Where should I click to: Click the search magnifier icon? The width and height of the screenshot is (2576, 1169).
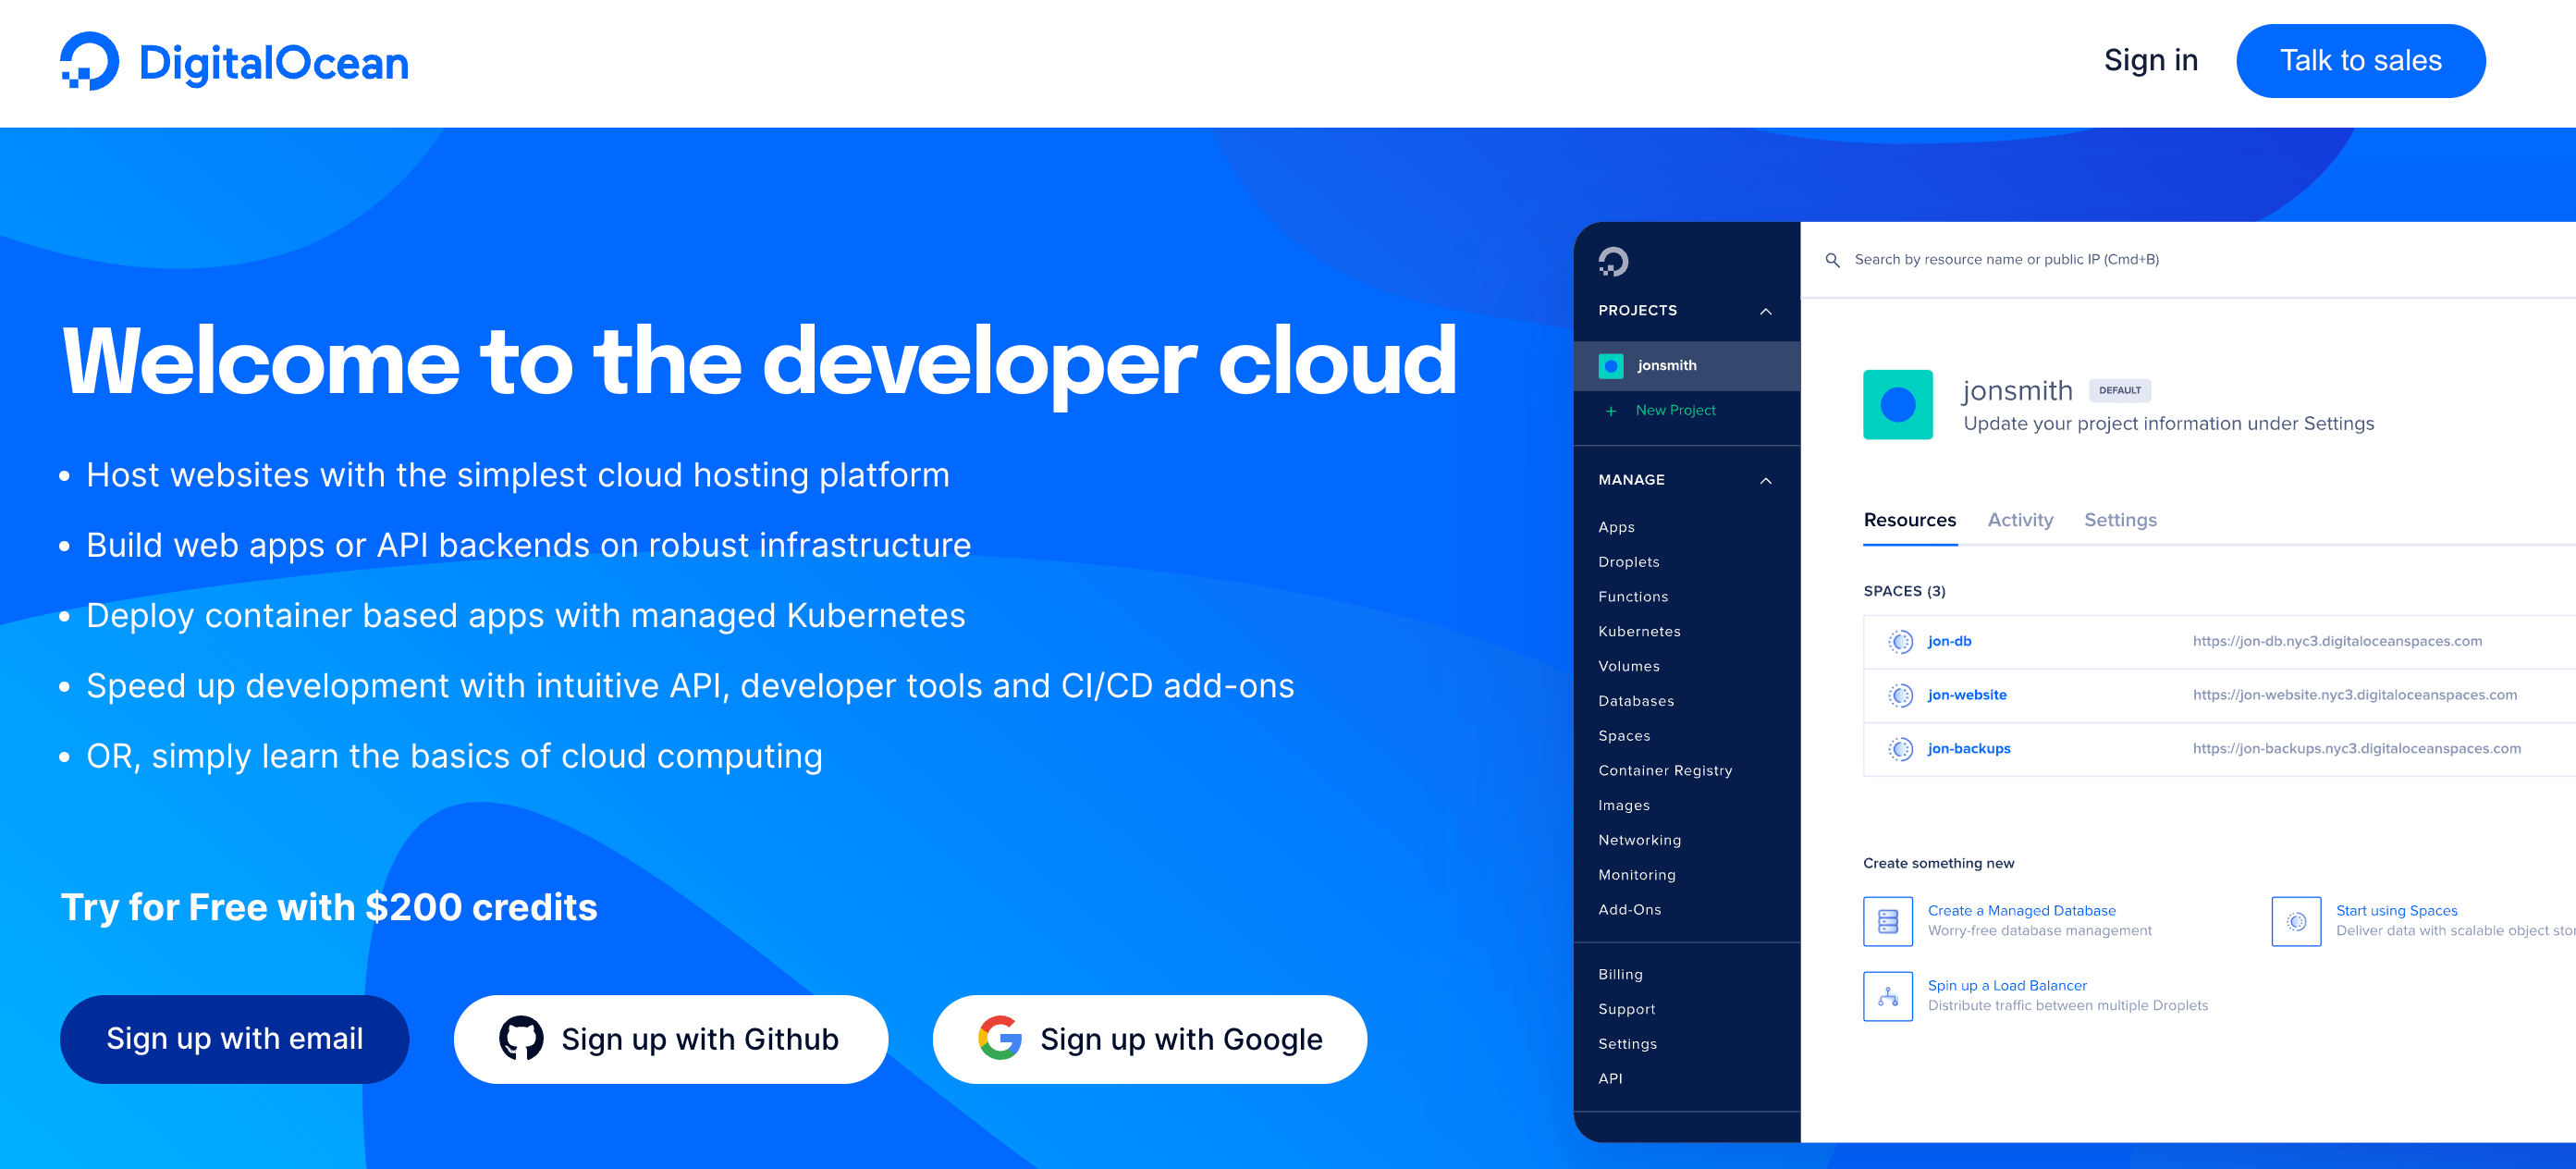[1832, 260]
